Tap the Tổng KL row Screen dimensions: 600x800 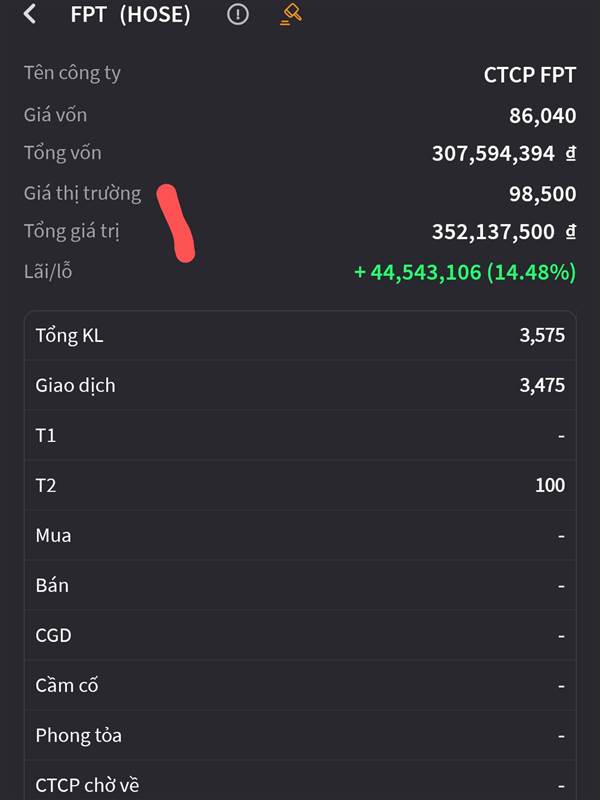(x=300, y=335)
